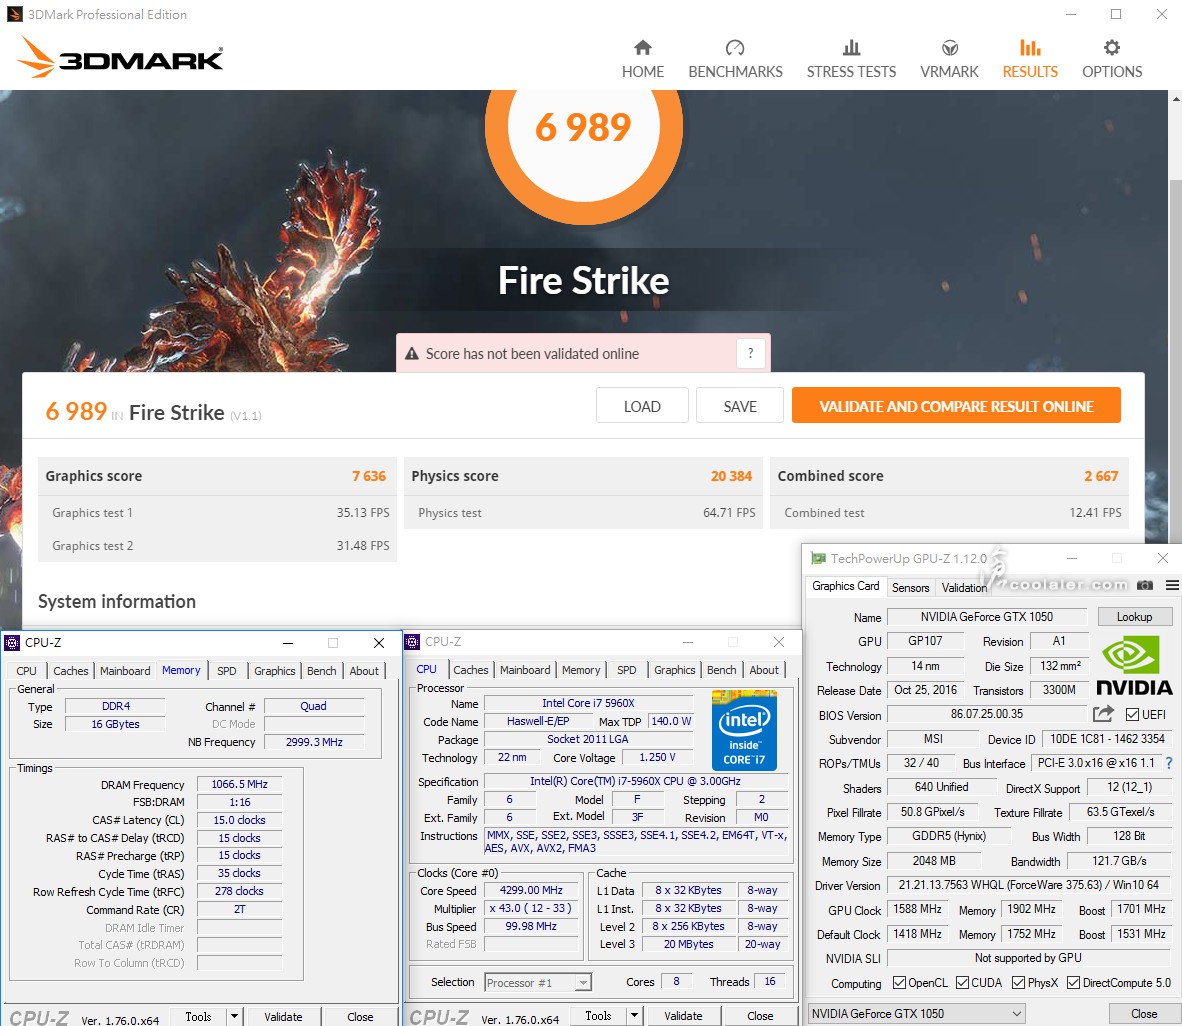Screen dimensions: 1182x1026
Task: Click the CPU-Z Memory window title icon
Action: (11, 642)
